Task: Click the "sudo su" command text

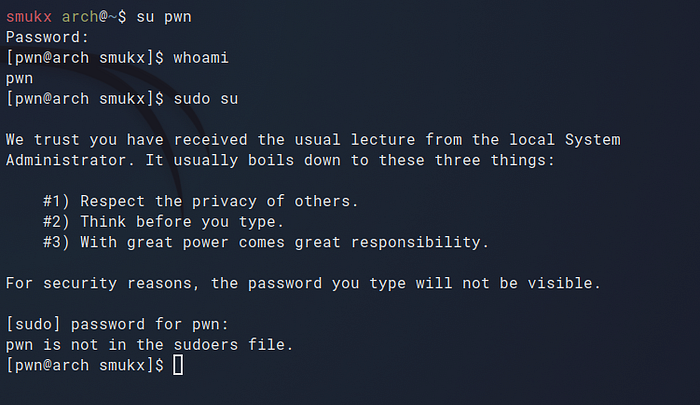Action: [x=206, y=99]
